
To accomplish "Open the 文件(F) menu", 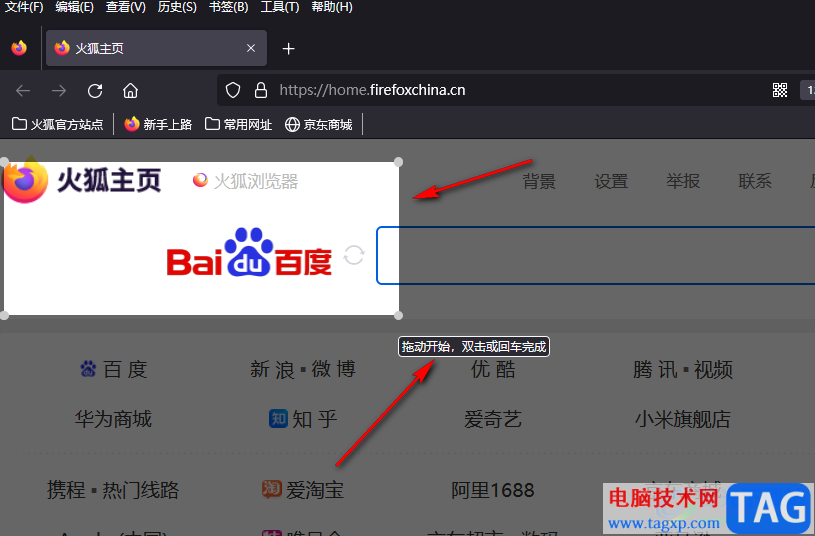I will (x=24, y=7).
